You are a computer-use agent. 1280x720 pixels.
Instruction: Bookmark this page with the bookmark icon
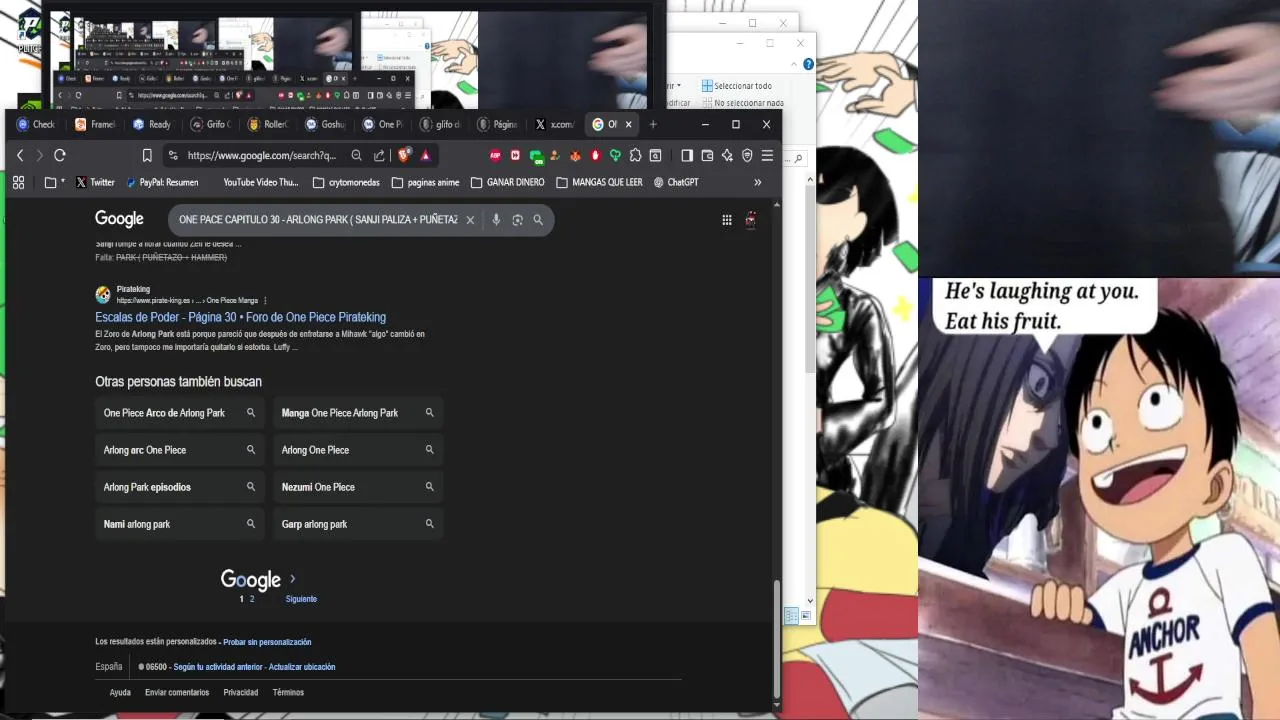tap(147, 155)
